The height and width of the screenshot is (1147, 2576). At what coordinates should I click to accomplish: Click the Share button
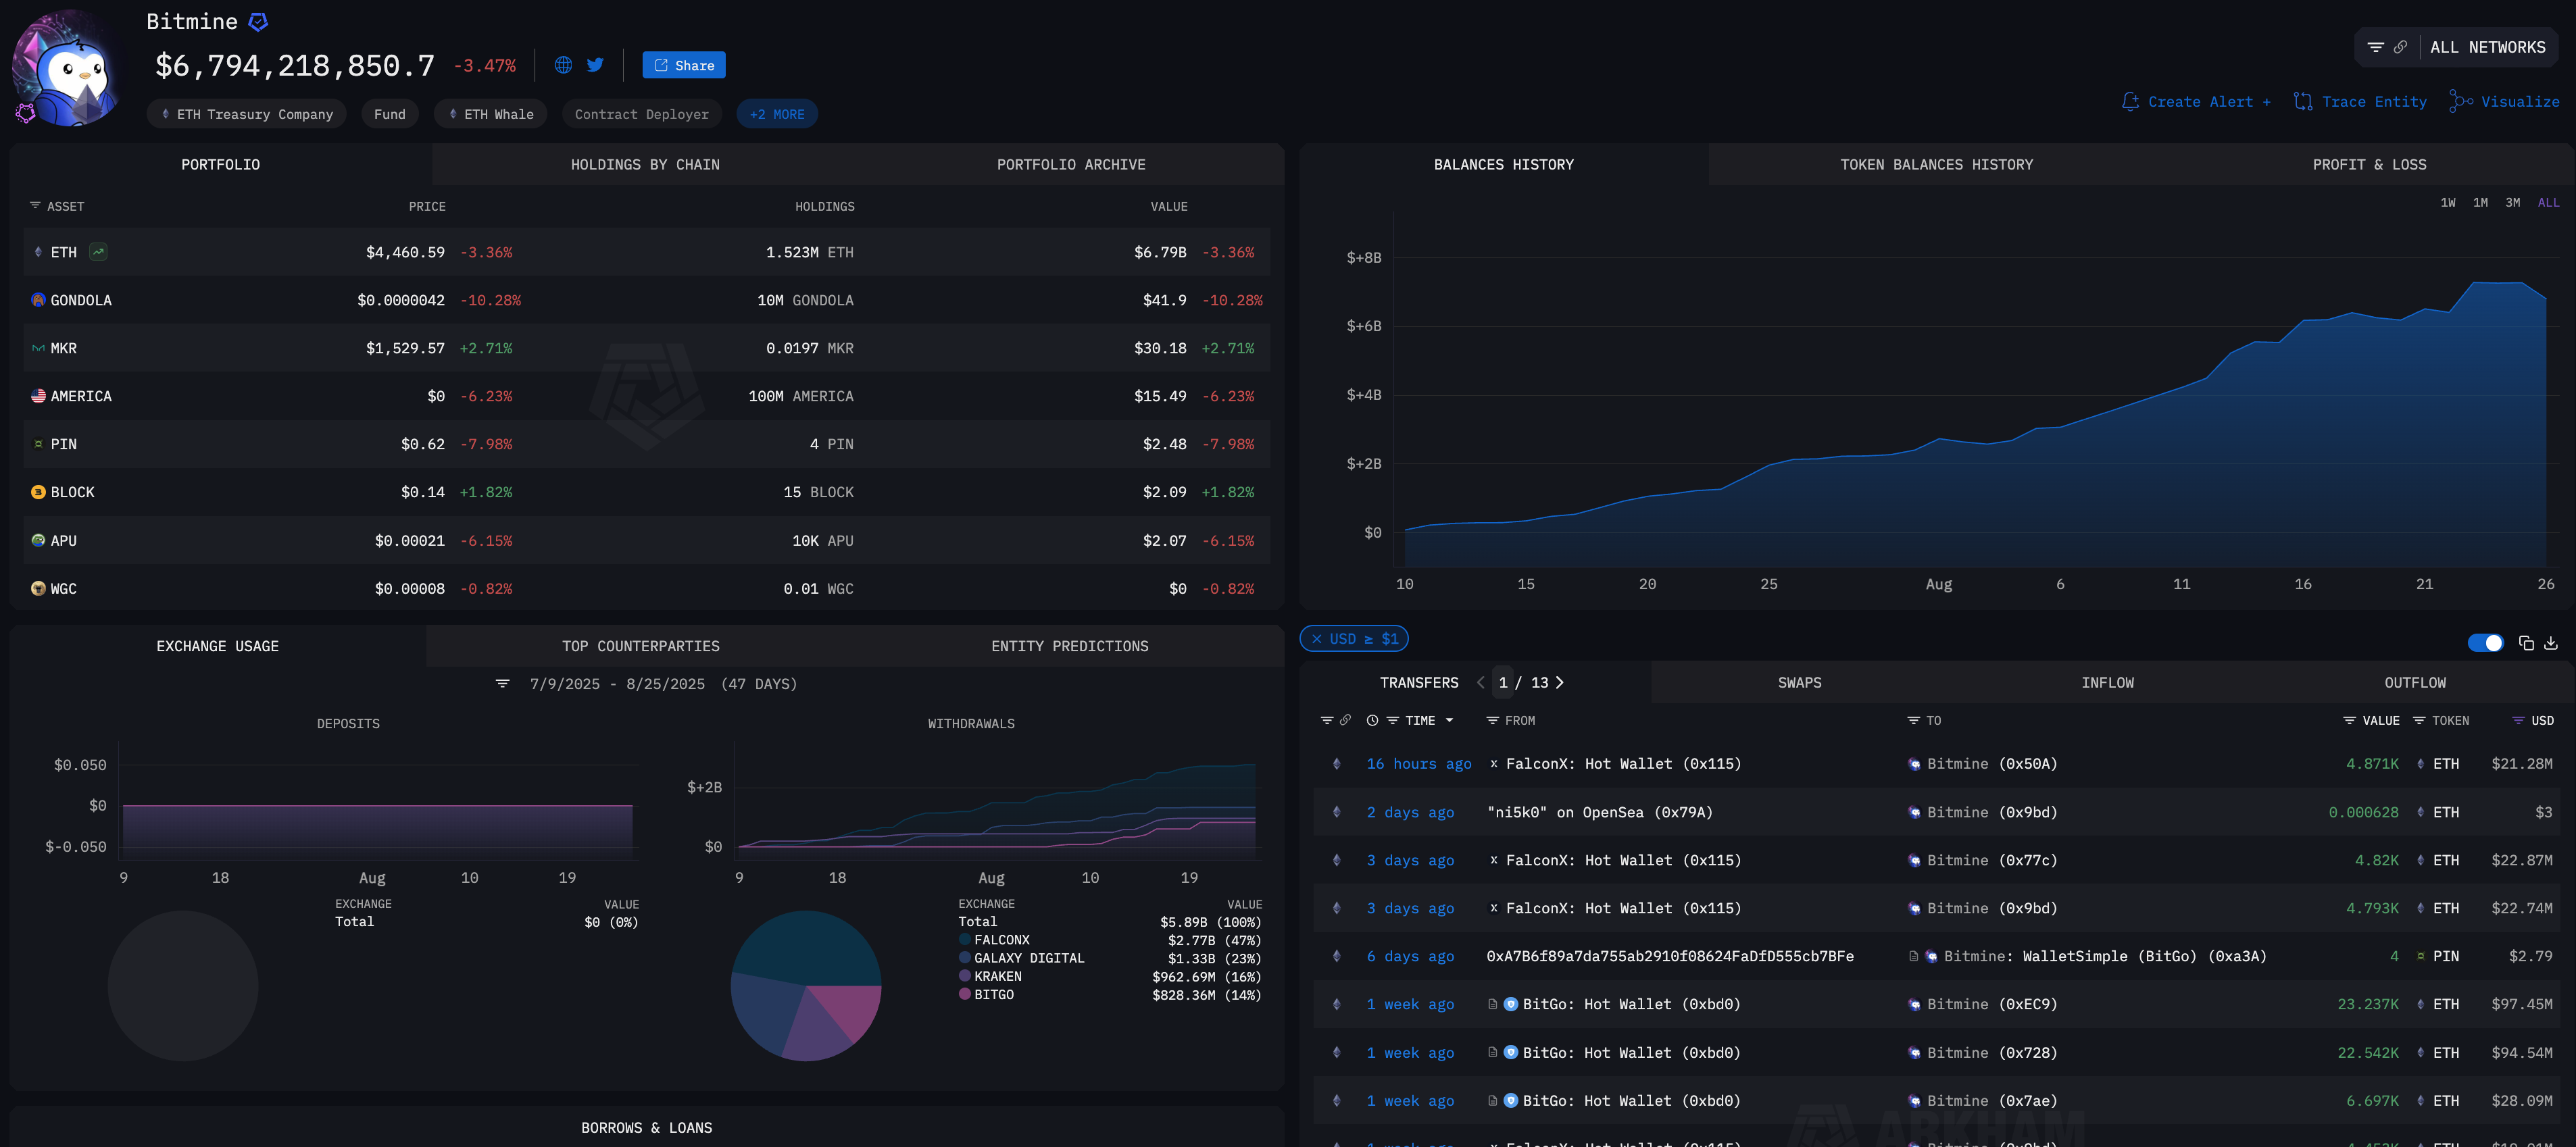click(684, 65)
